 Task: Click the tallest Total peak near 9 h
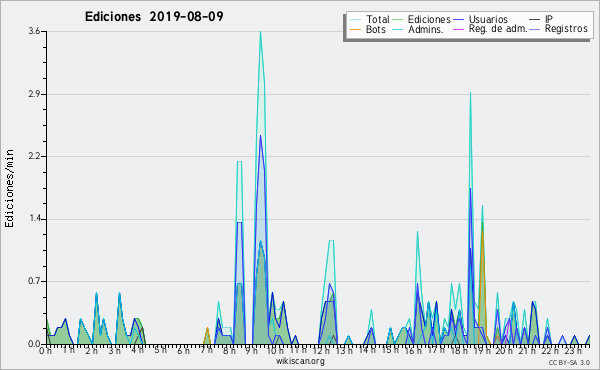click(x=260, y=32)
